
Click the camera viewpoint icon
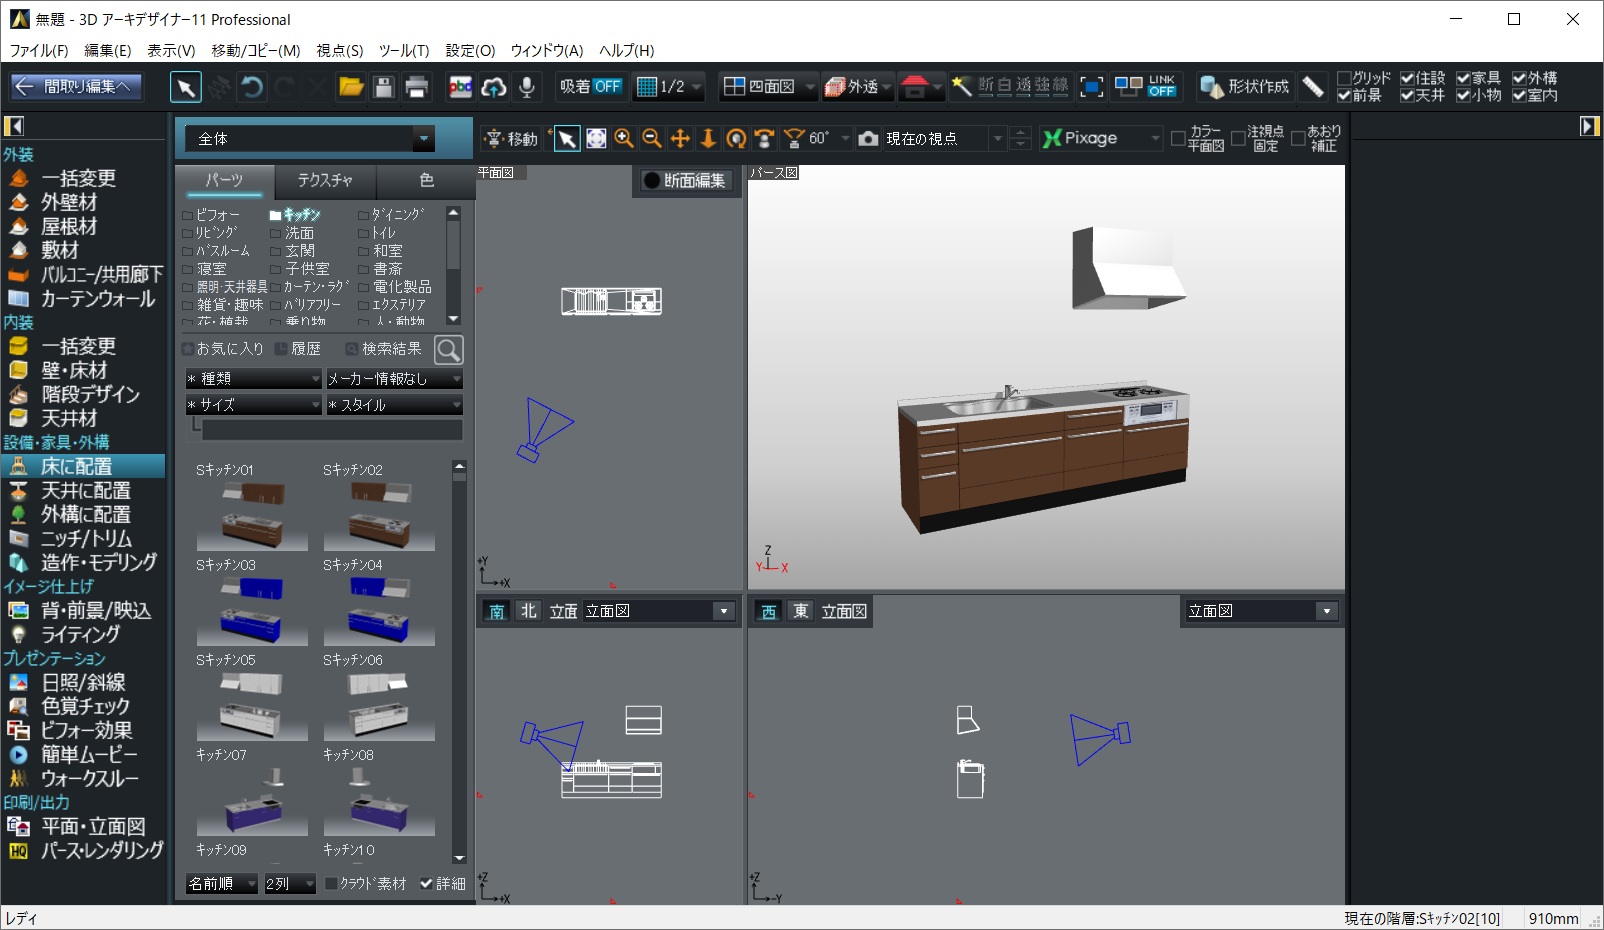pos(868,139)
